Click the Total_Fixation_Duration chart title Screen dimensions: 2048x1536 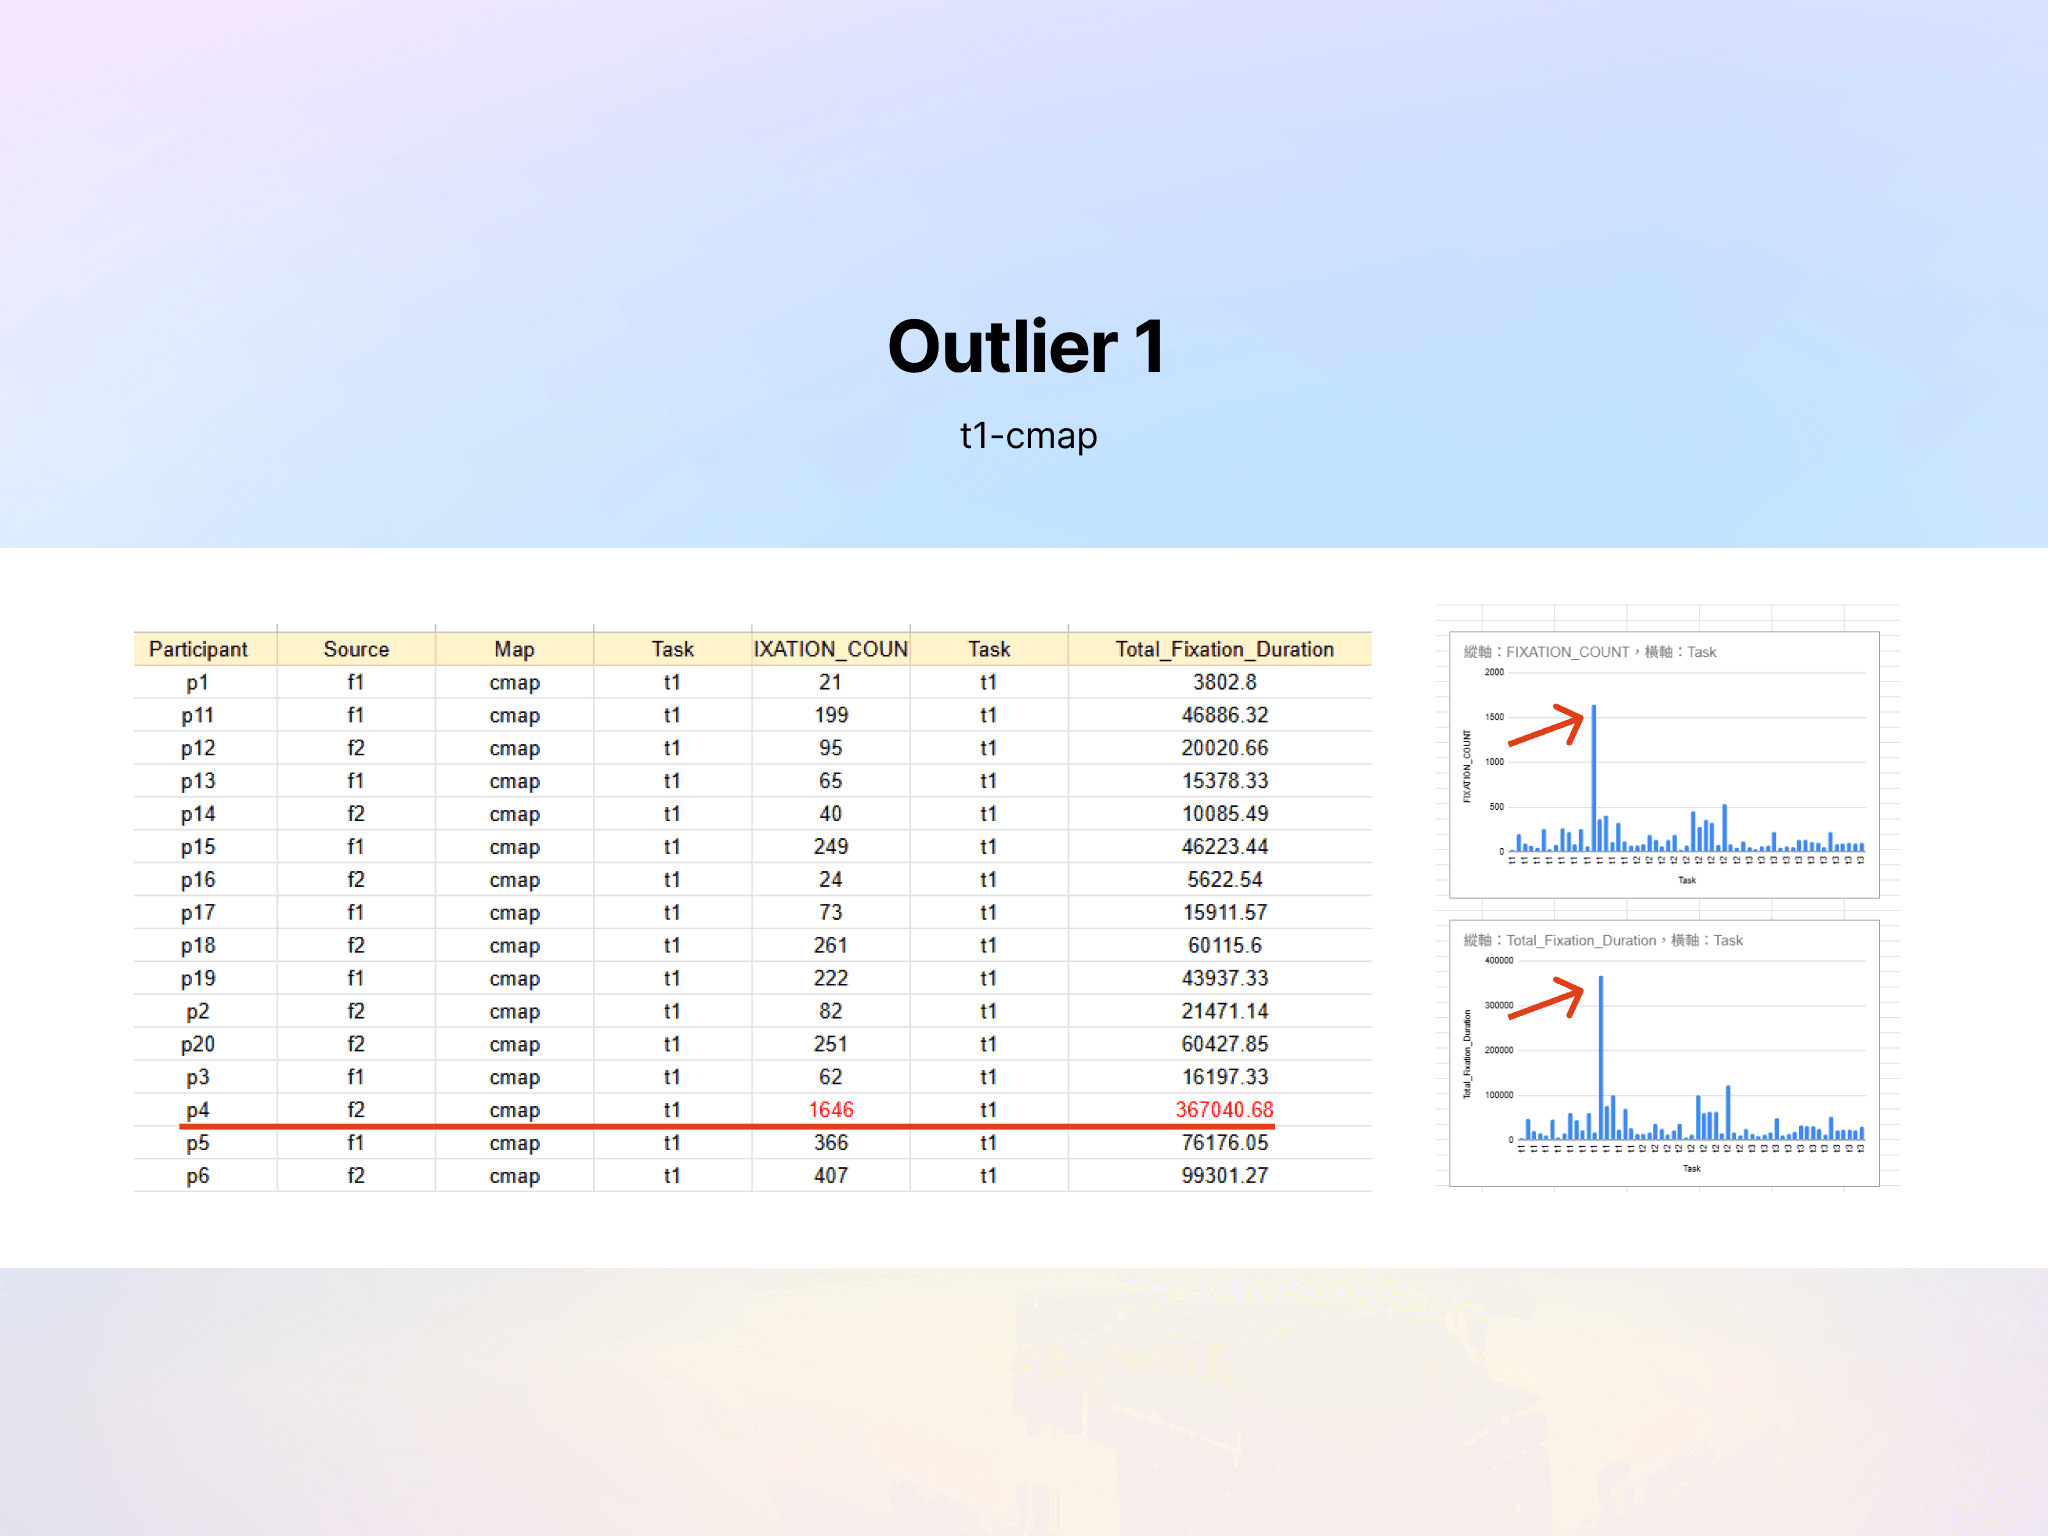(1603, 940)
